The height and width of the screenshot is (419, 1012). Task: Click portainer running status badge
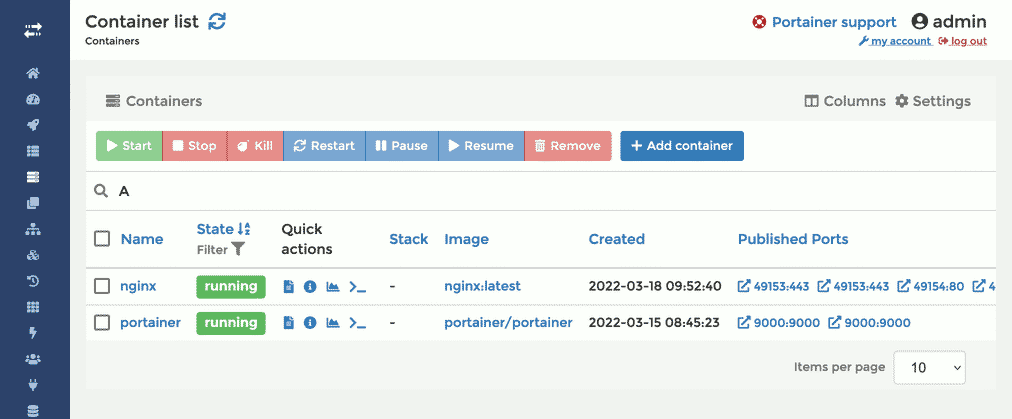click(231, 322)
